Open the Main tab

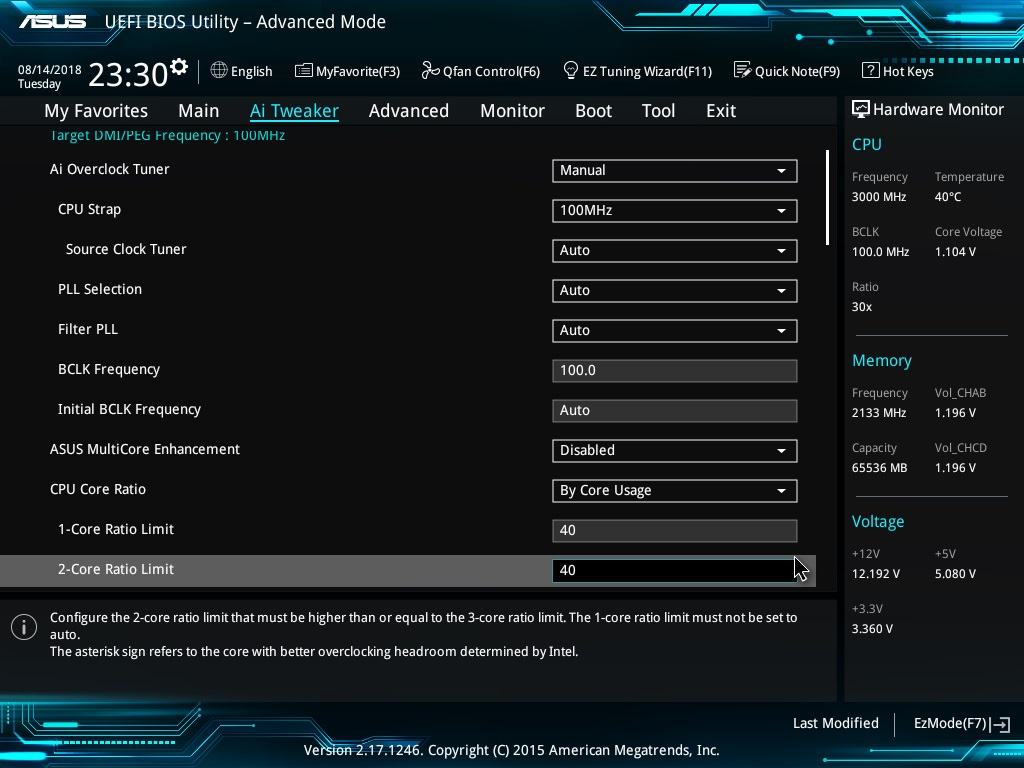pyautogui.click(x=199, y=111)
